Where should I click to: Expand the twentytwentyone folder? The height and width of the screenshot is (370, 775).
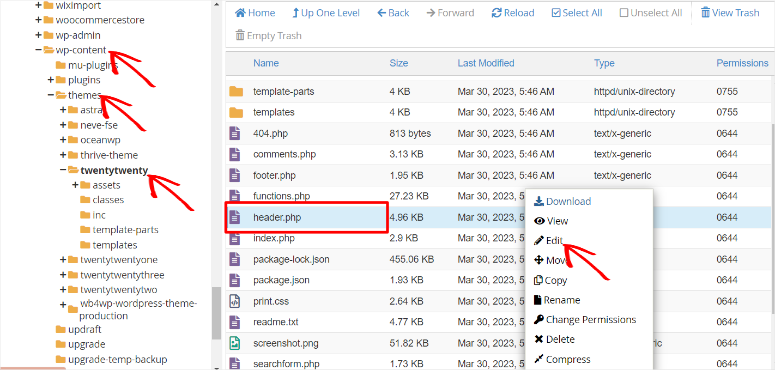(63, 260)
